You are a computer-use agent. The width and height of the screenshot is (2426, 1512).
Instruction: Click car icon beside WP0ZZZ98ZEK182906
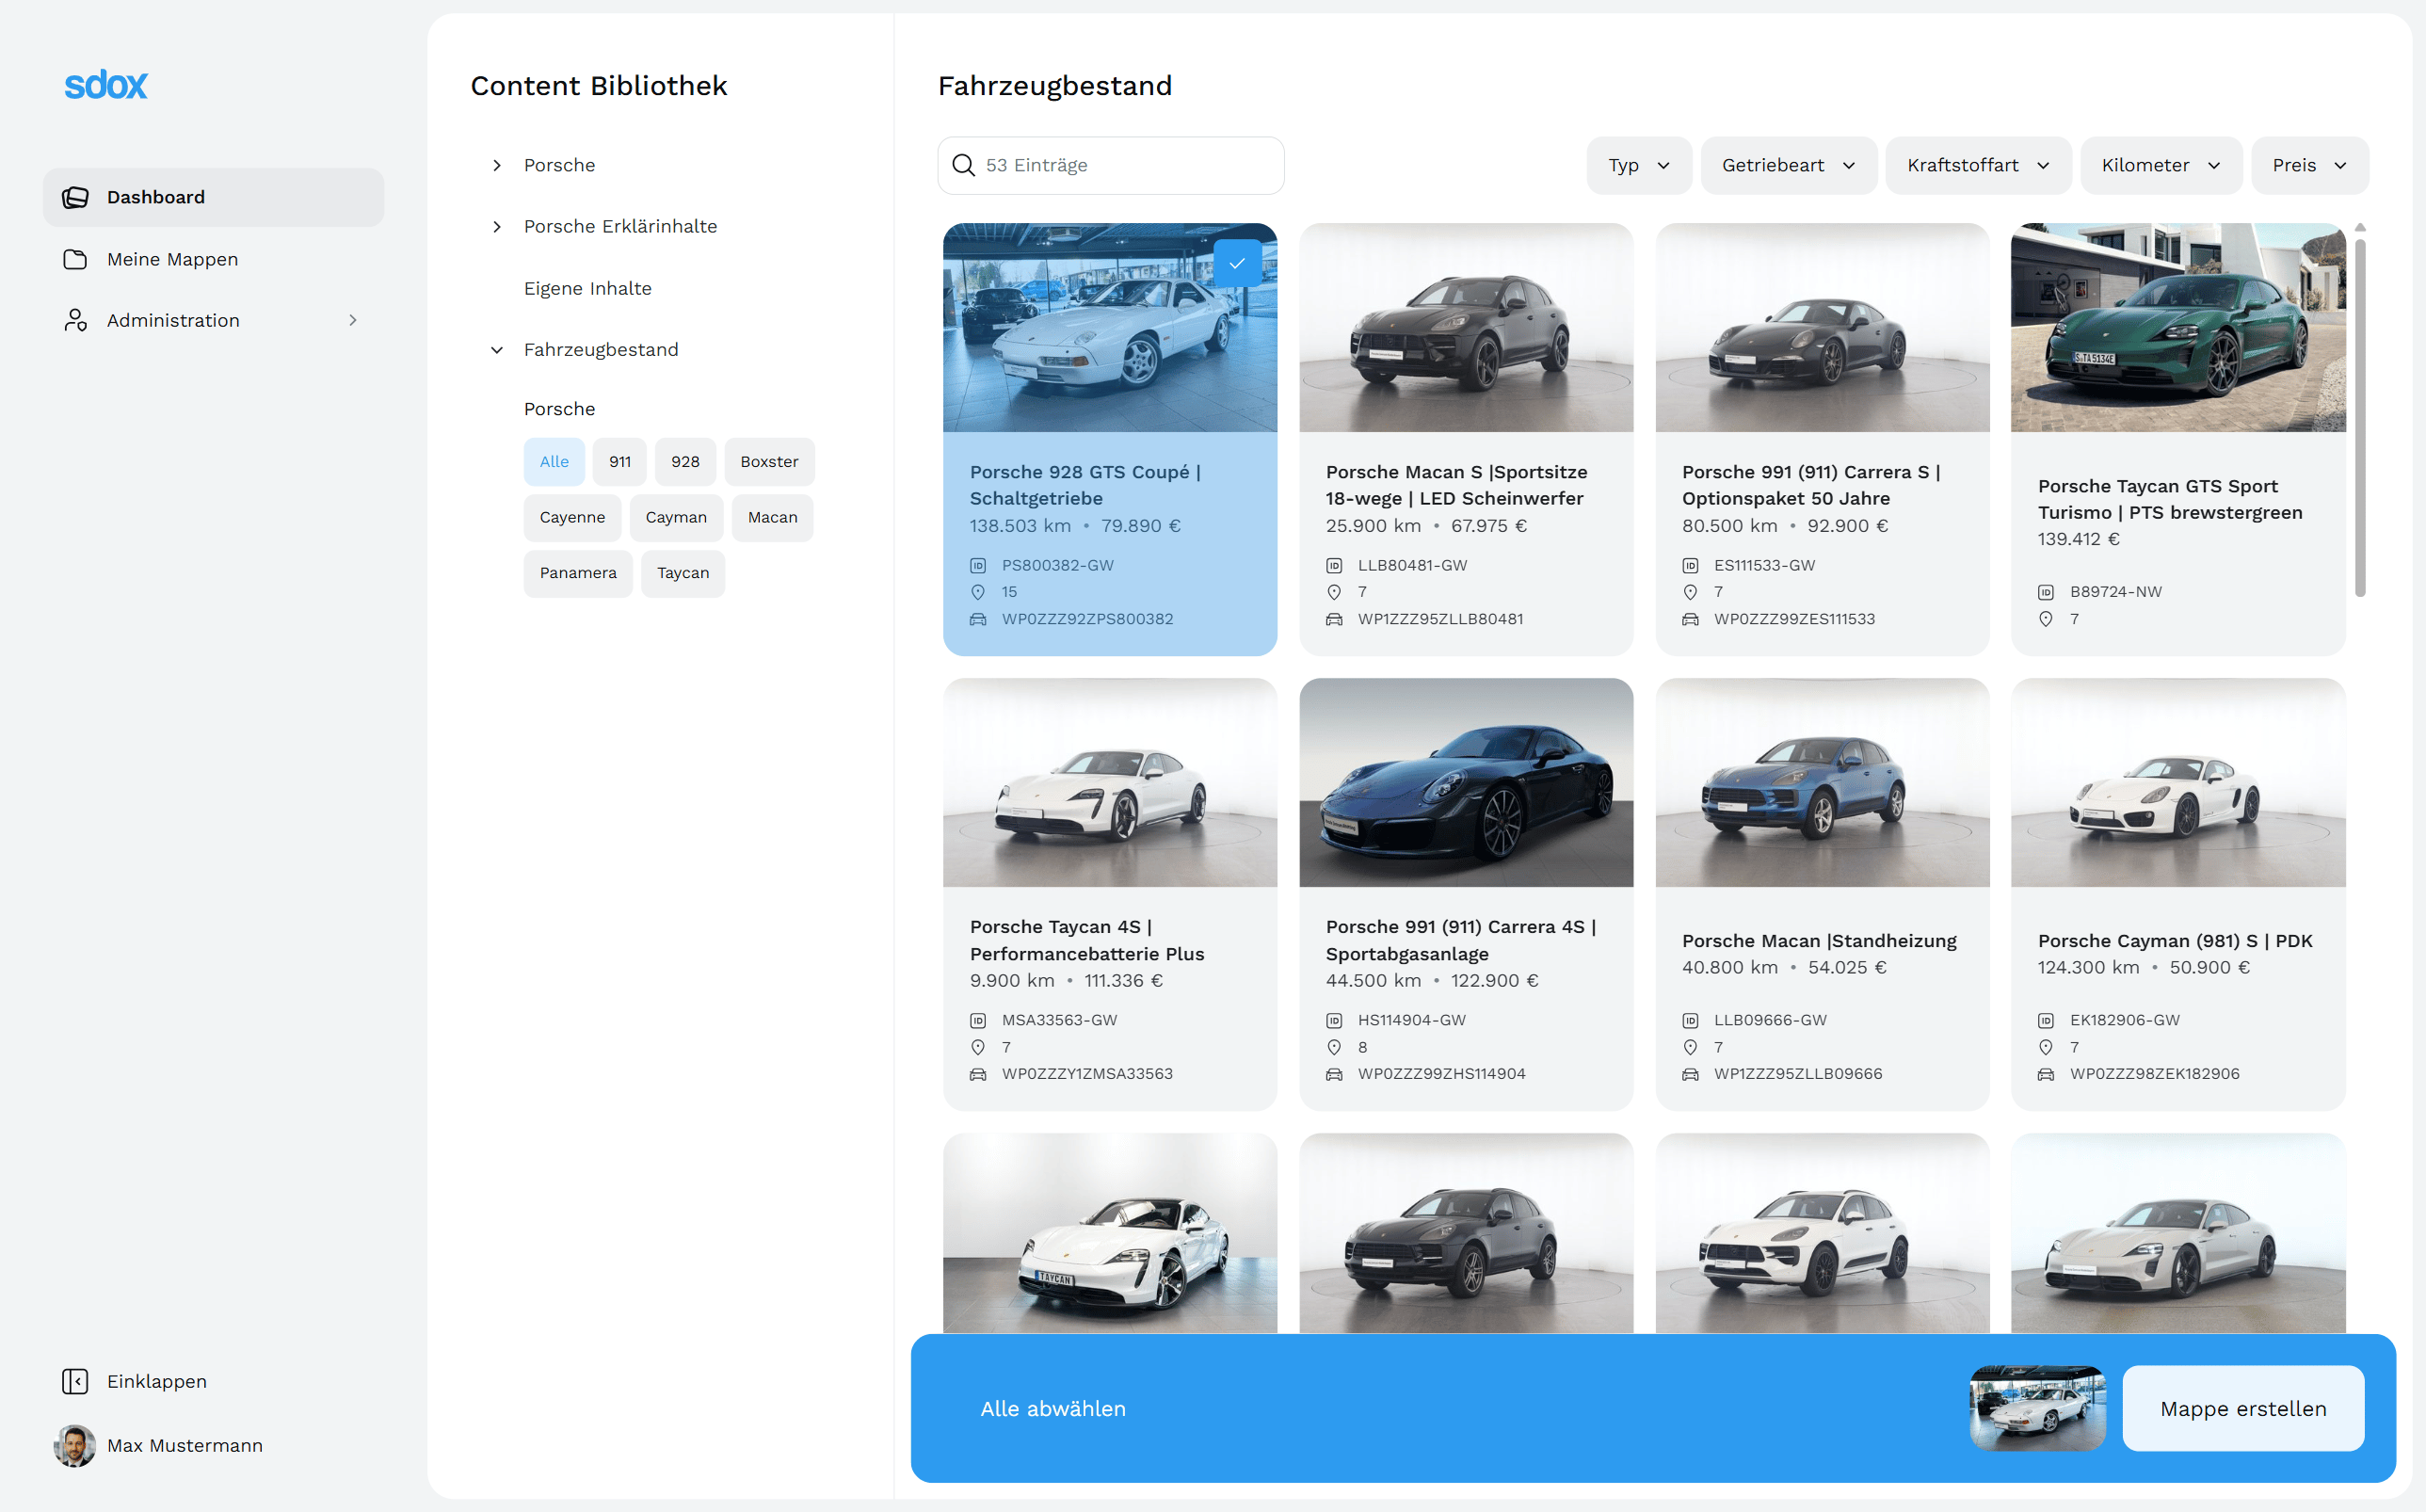(x=2046, y=1074)
